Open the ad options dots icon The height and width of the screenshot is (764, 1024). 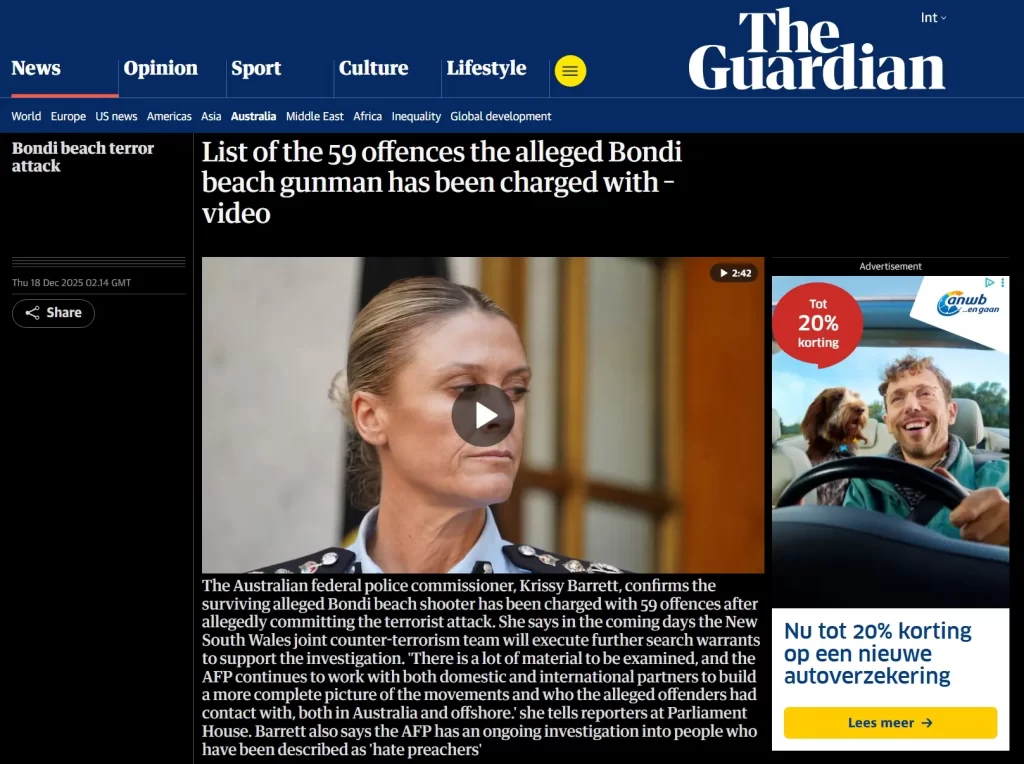coord(1002,283)
